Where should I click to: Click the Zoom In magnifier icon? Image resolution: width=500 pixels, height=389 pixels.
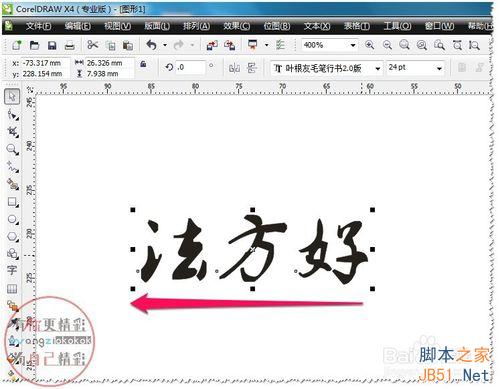(x=369, y=45)
